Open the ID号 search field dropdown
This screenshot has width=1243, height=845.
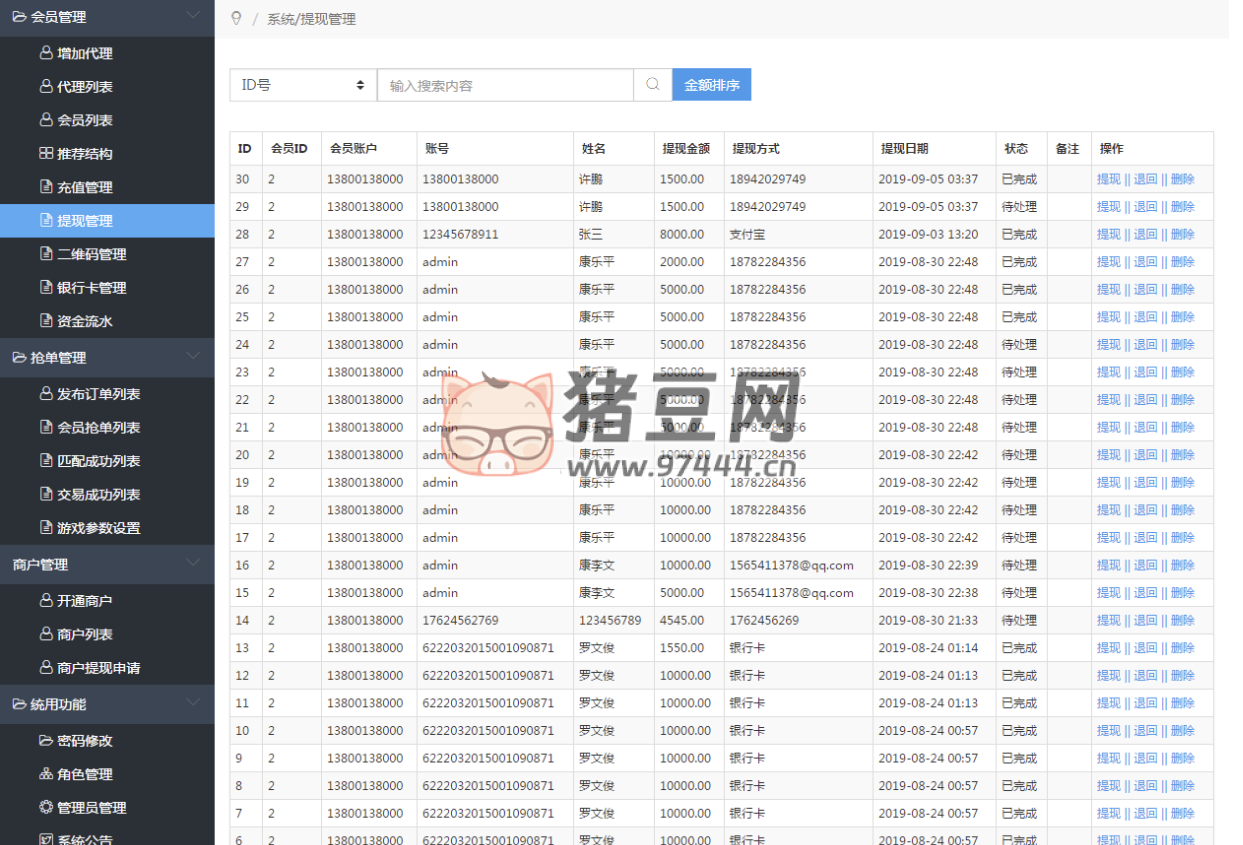(x=303, y=85)
